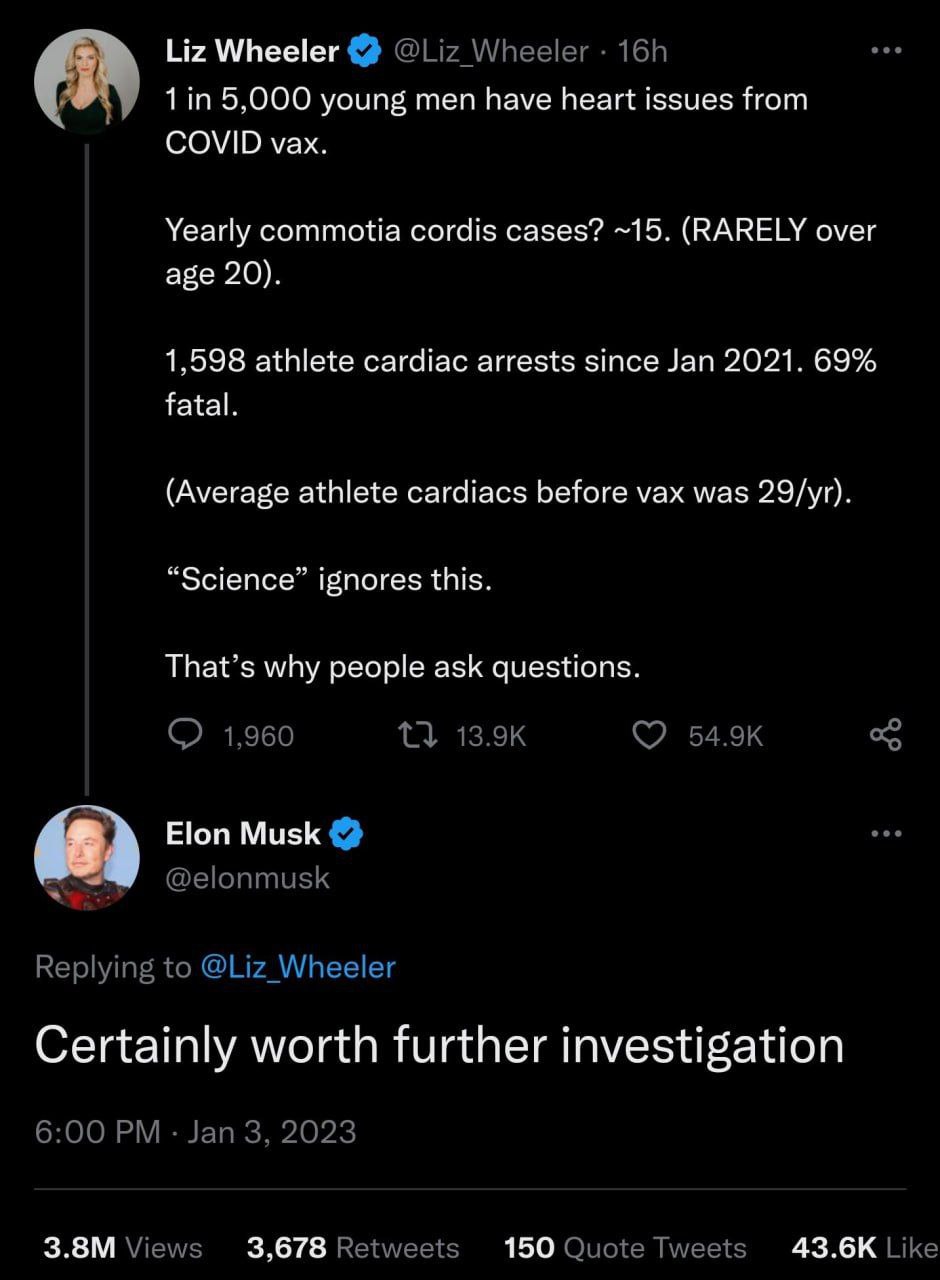Open the @Liz_Wheeler handle in header

click(492, 51)
